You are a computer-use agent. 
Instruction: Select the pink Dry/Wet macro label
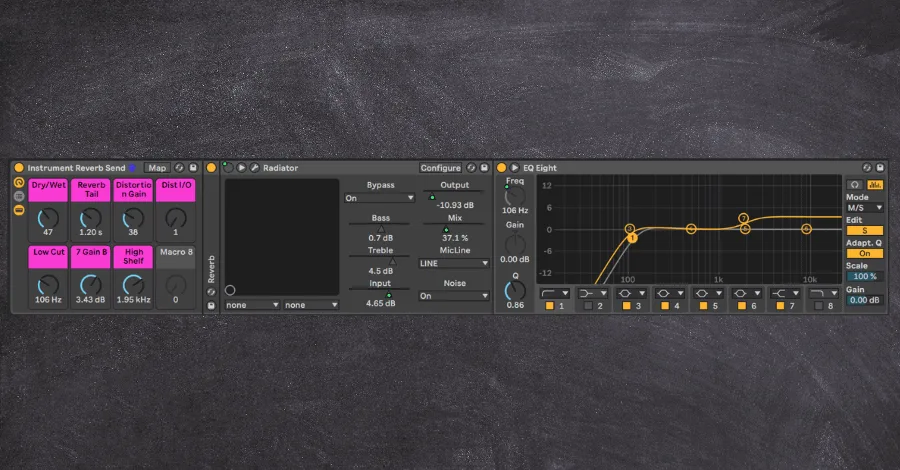point(48,190)
